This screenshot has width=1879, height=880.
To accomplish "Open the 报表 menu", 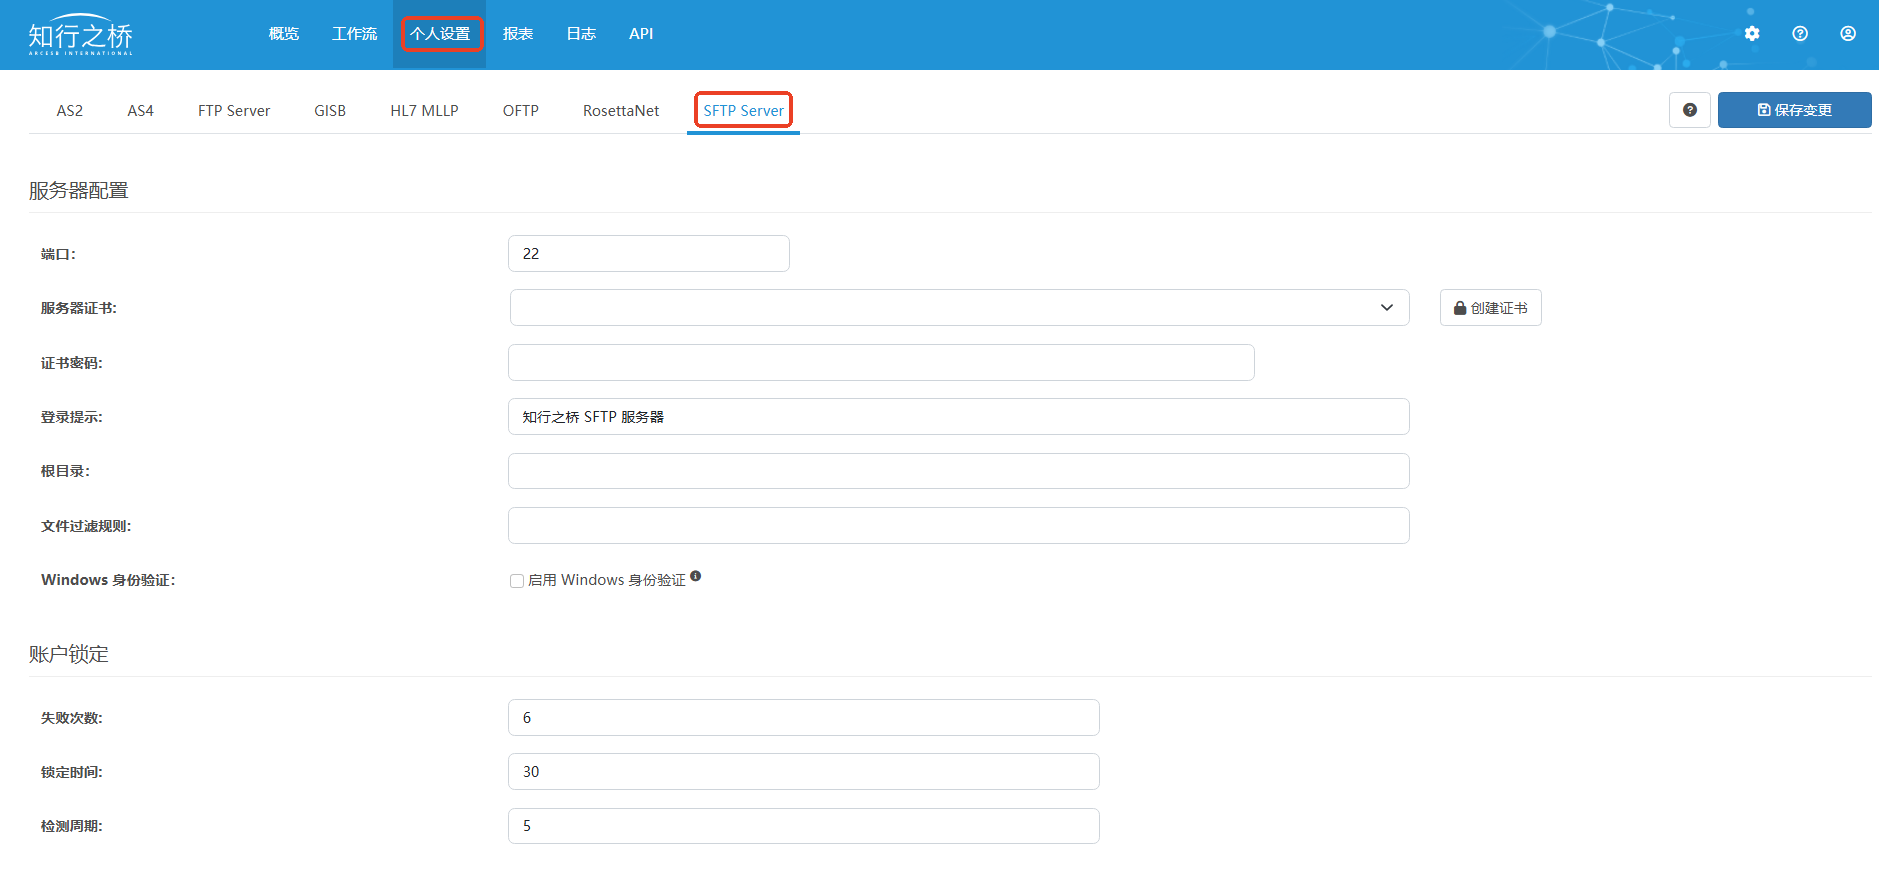I will click(x=518, y=34).
